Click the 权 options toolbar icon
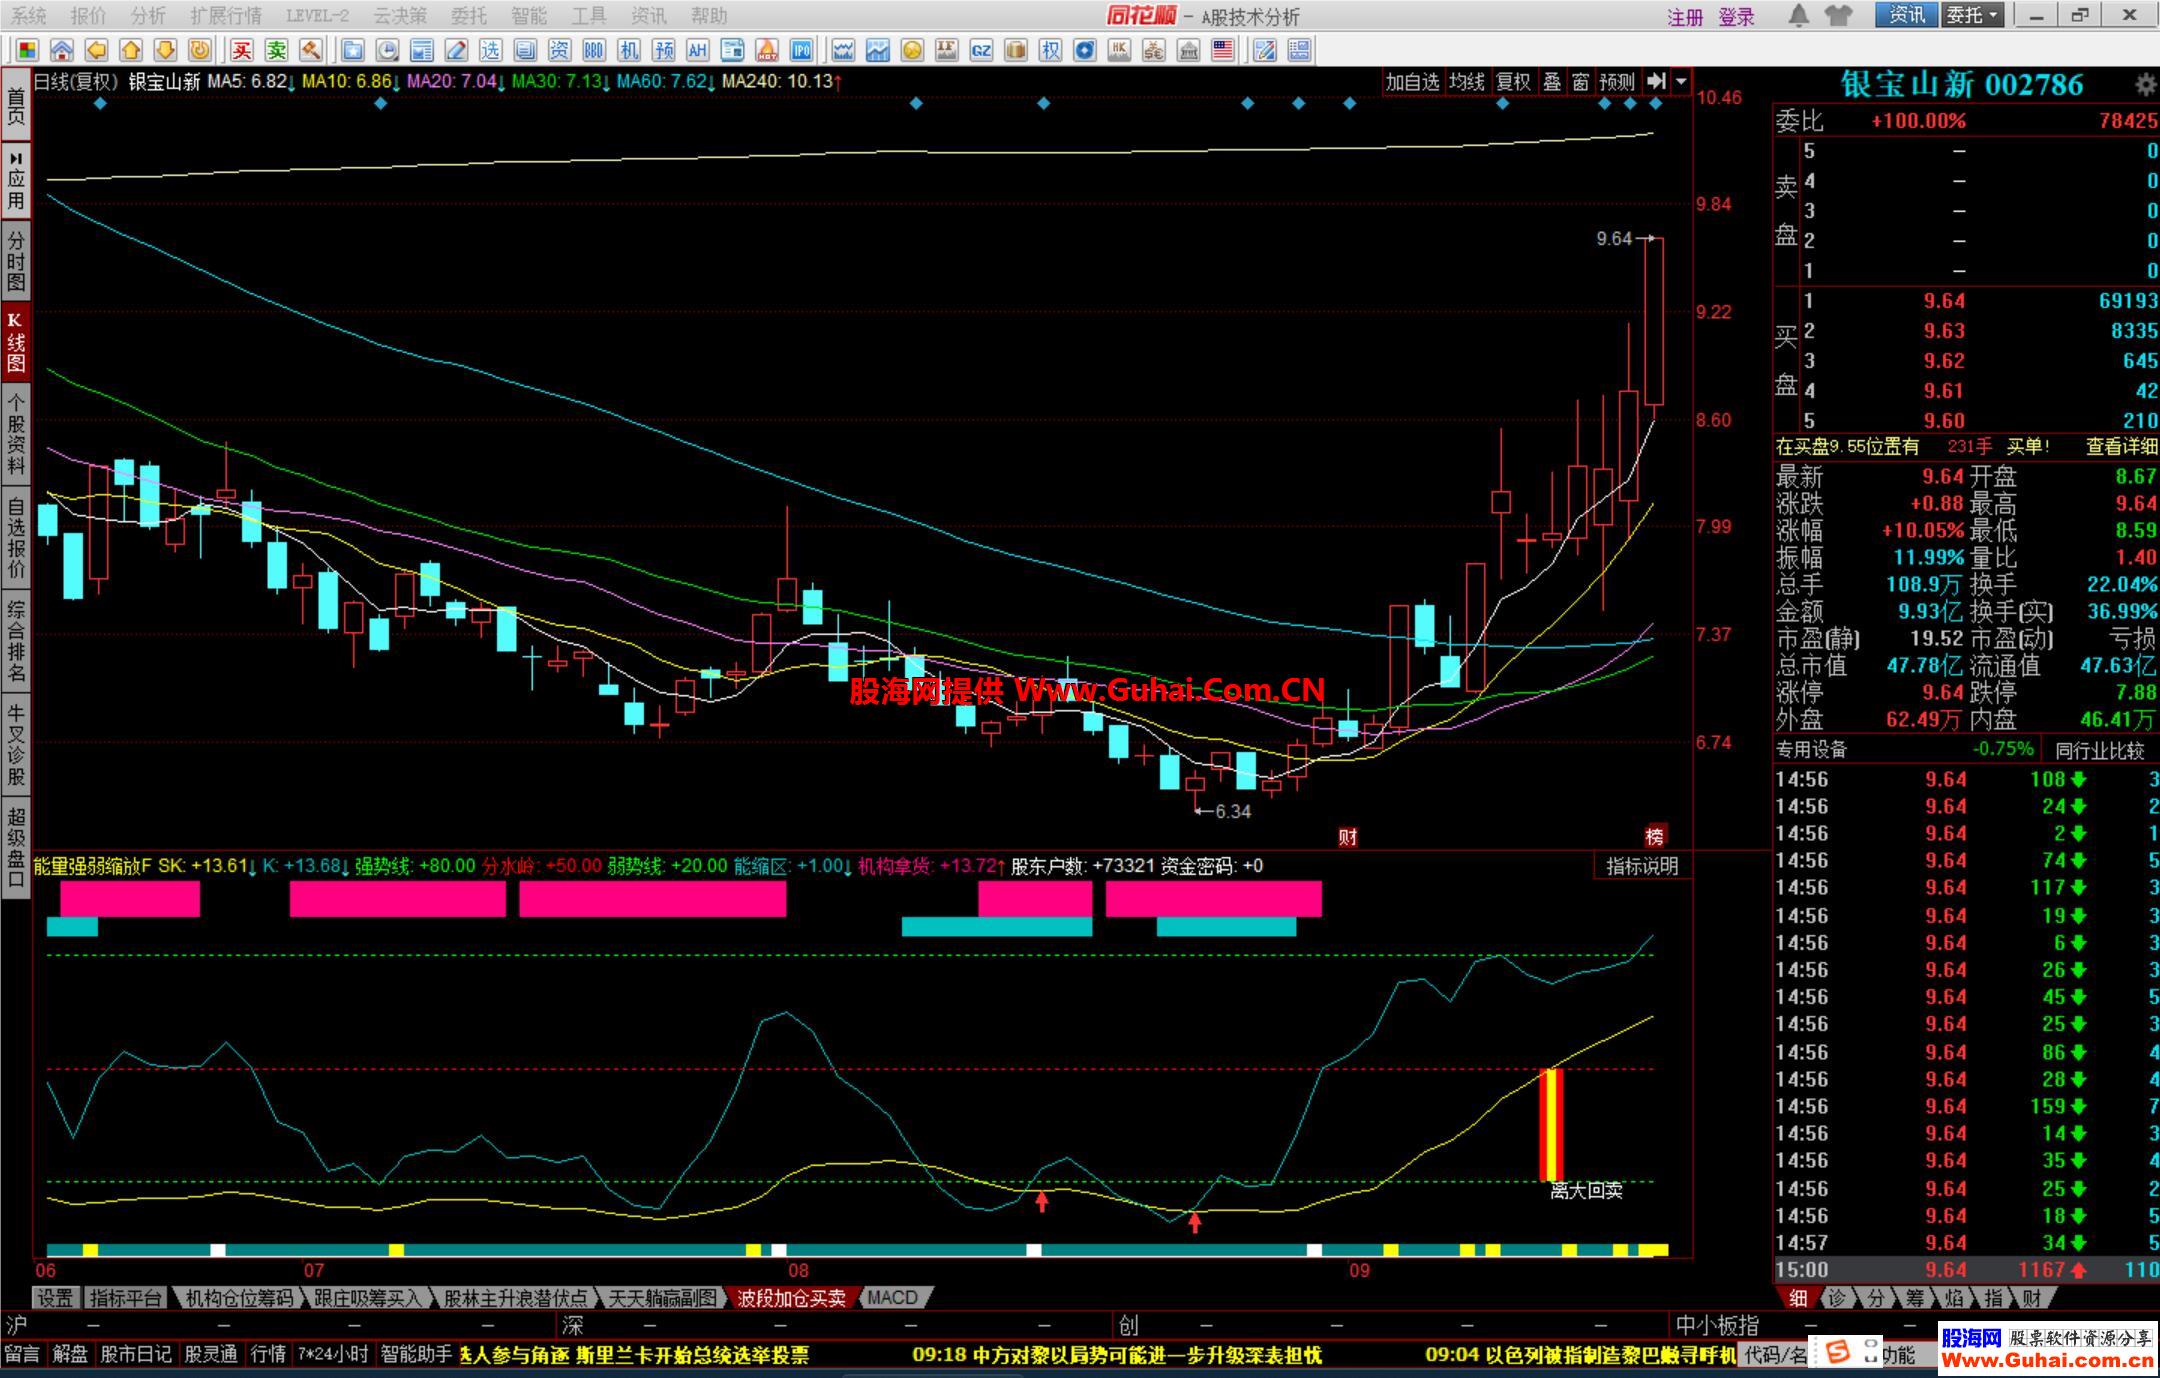The height and width of the screenshot is (1378, 2160). coord(1050,50)
